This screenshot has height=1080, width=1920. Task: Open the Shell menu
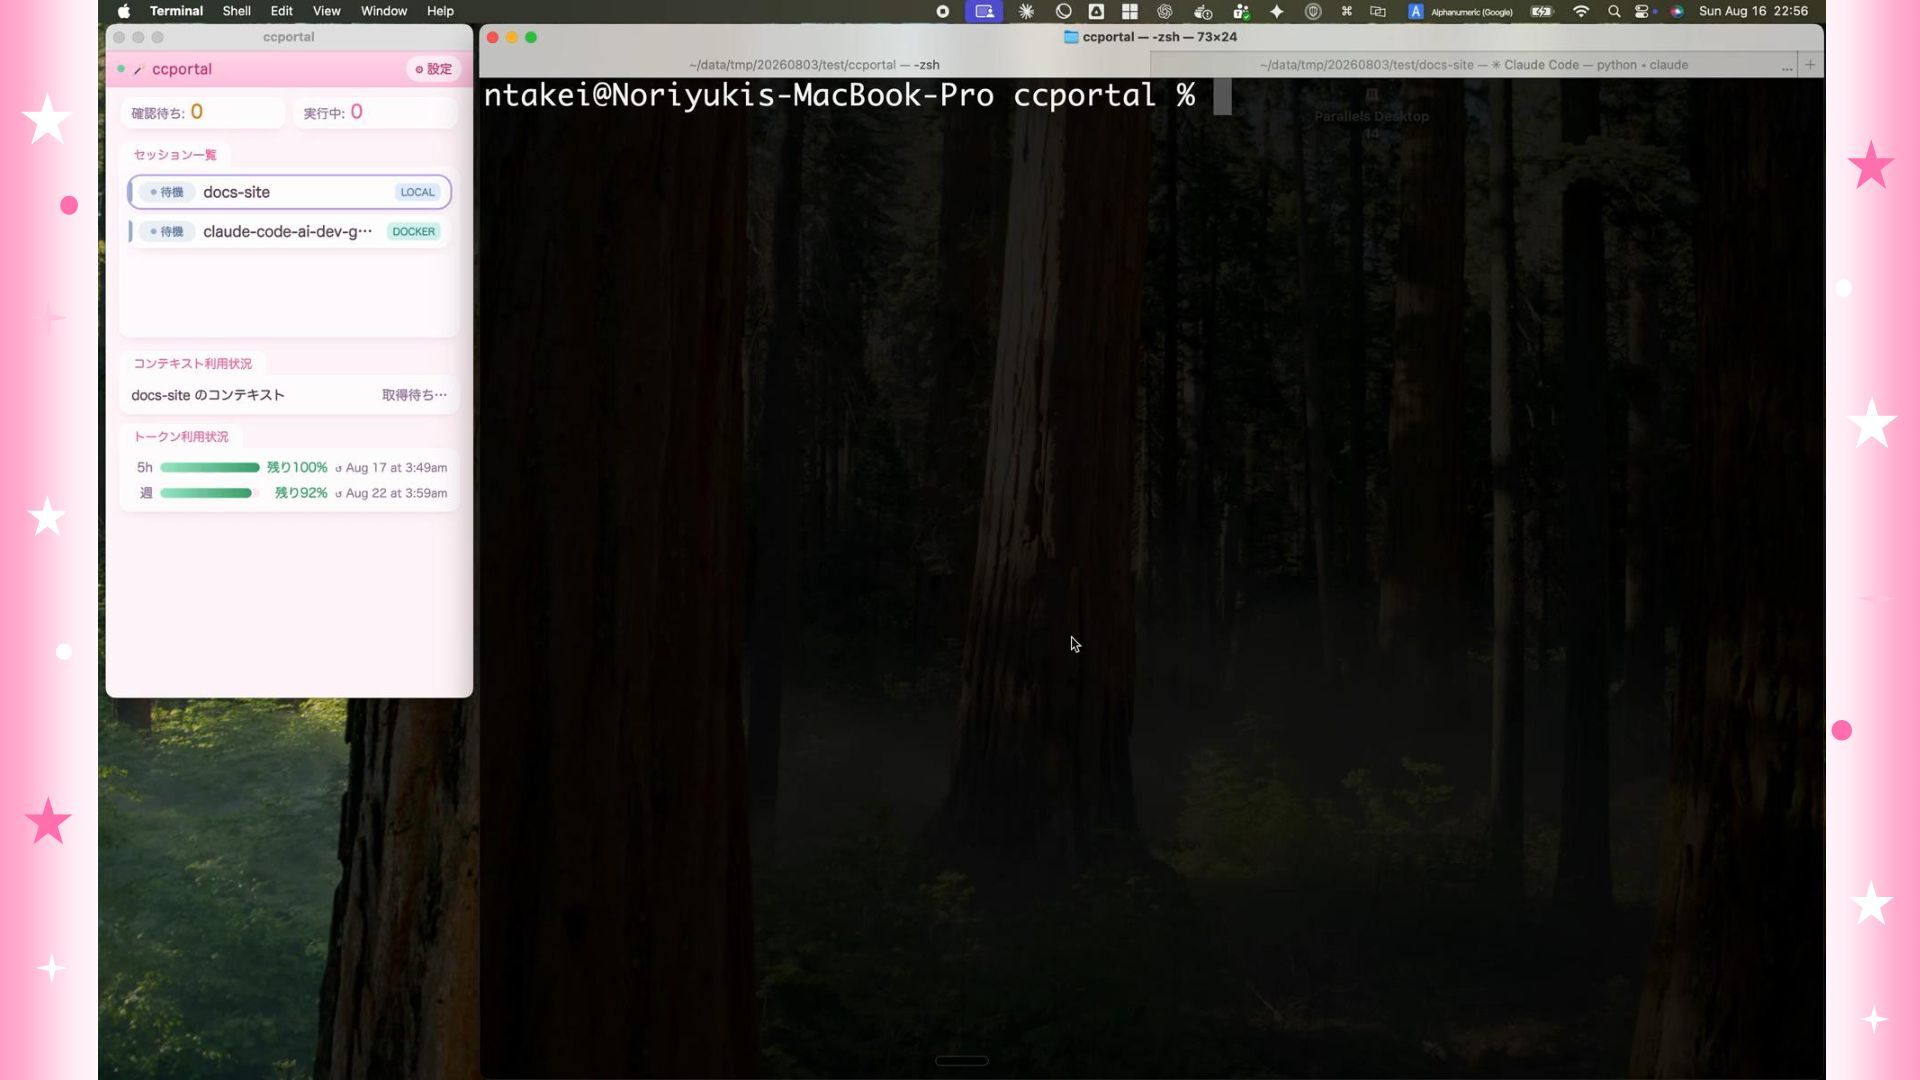(x=236, y=11)
